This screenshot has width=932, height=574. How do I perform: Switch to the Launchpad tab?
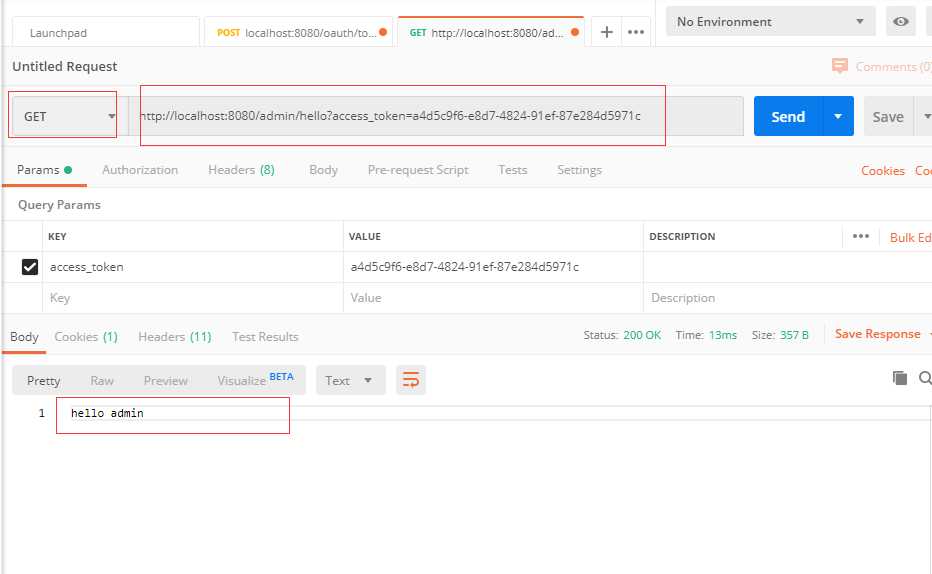(x=106, y=33)
